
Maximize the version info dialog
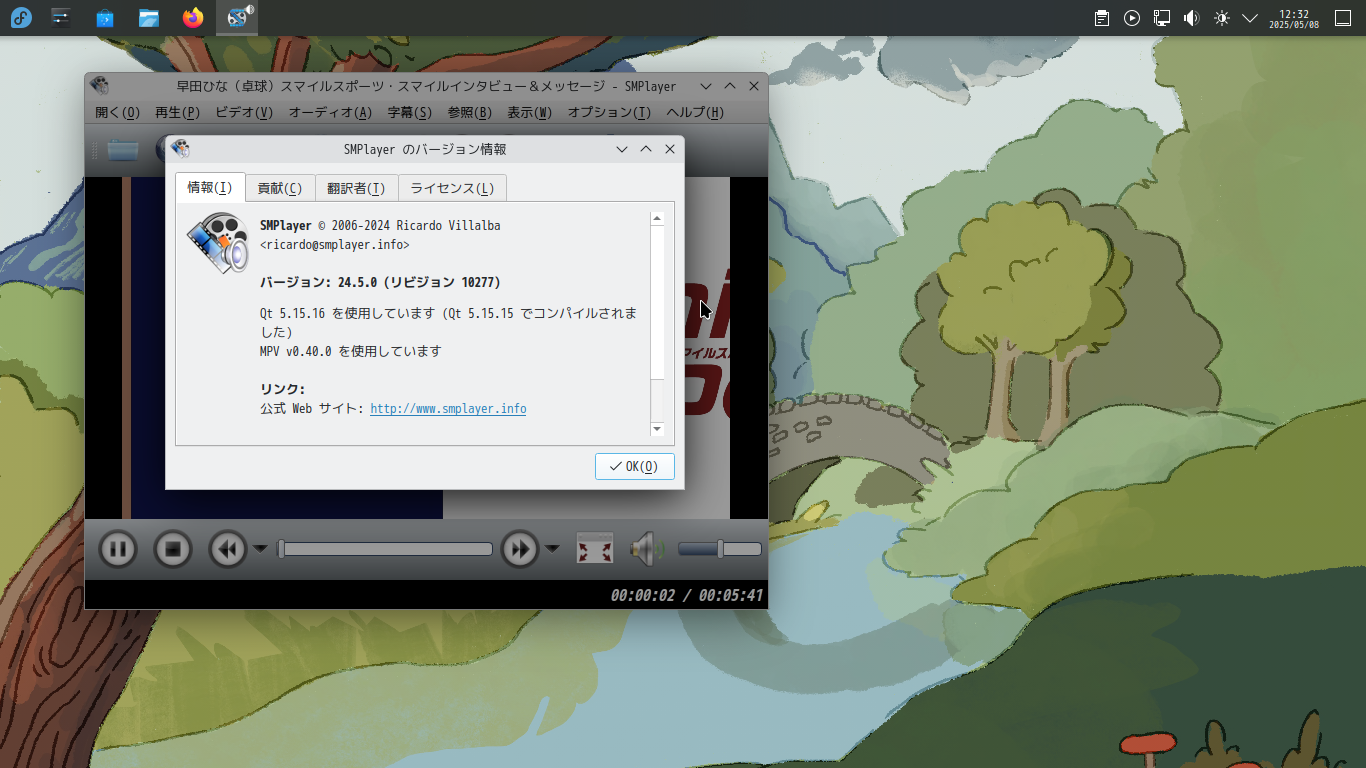coord(646,149)
